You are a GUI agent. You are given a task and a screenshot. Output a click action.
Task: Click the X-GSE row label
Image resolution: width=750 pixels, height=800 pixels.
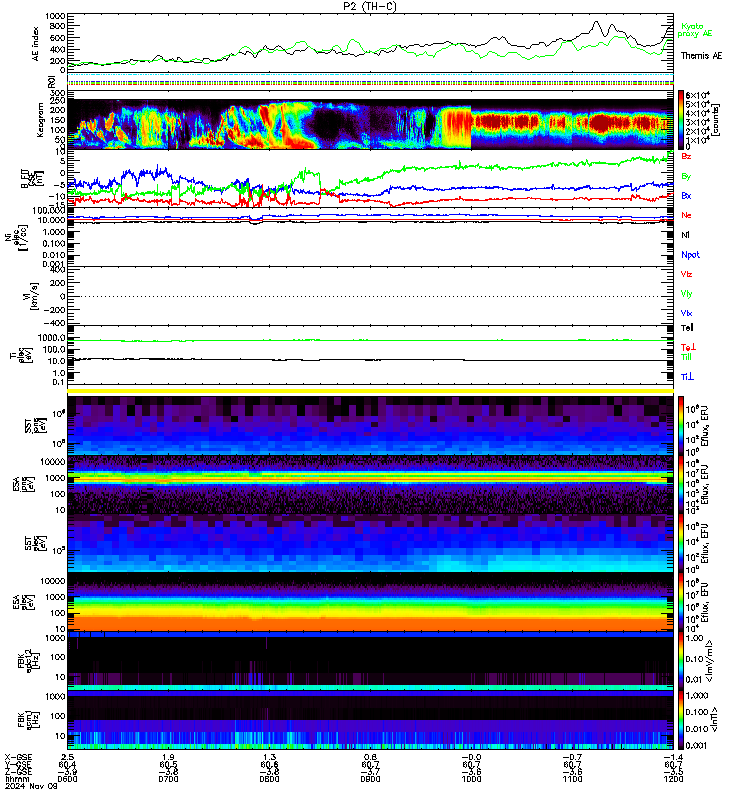pos(18,757)
